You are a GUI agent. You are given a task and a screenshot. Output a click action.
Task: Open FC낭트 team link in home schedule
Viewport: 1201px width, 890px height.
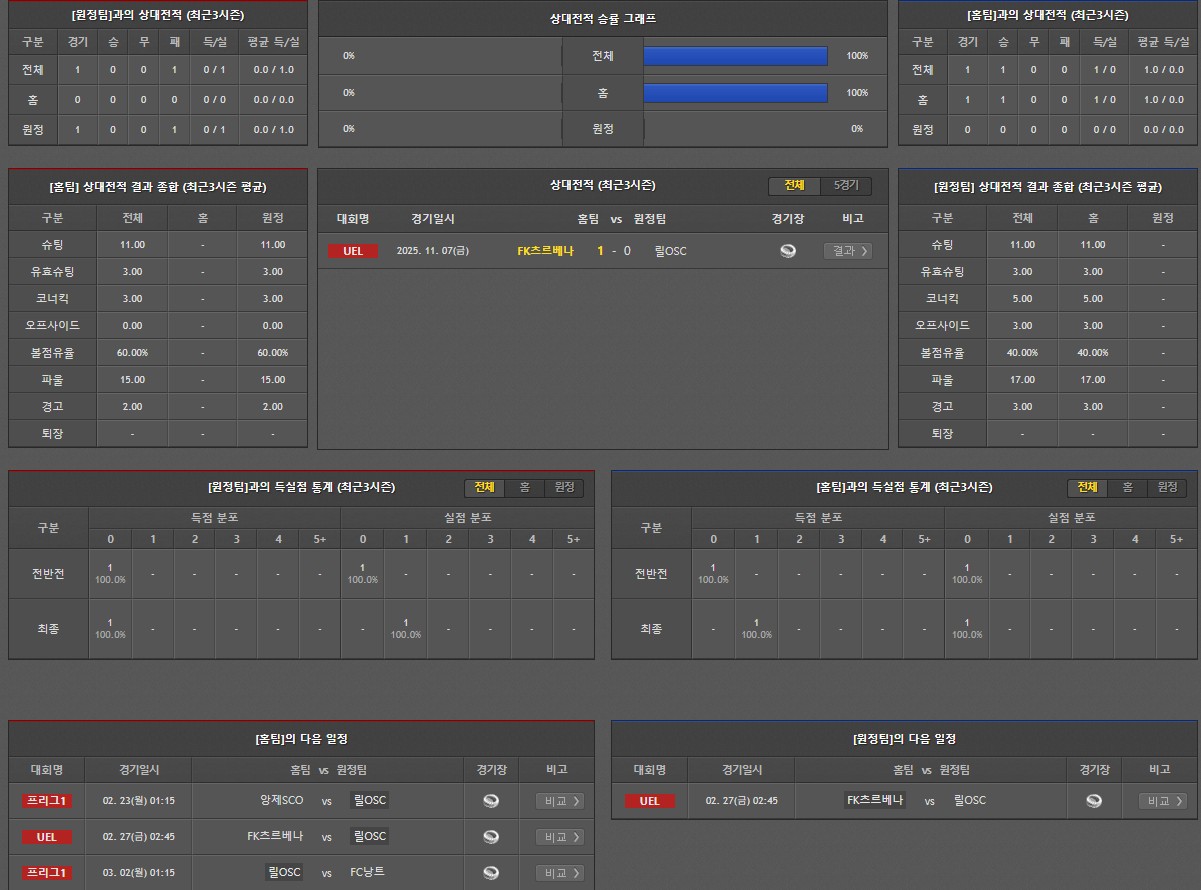367,872
